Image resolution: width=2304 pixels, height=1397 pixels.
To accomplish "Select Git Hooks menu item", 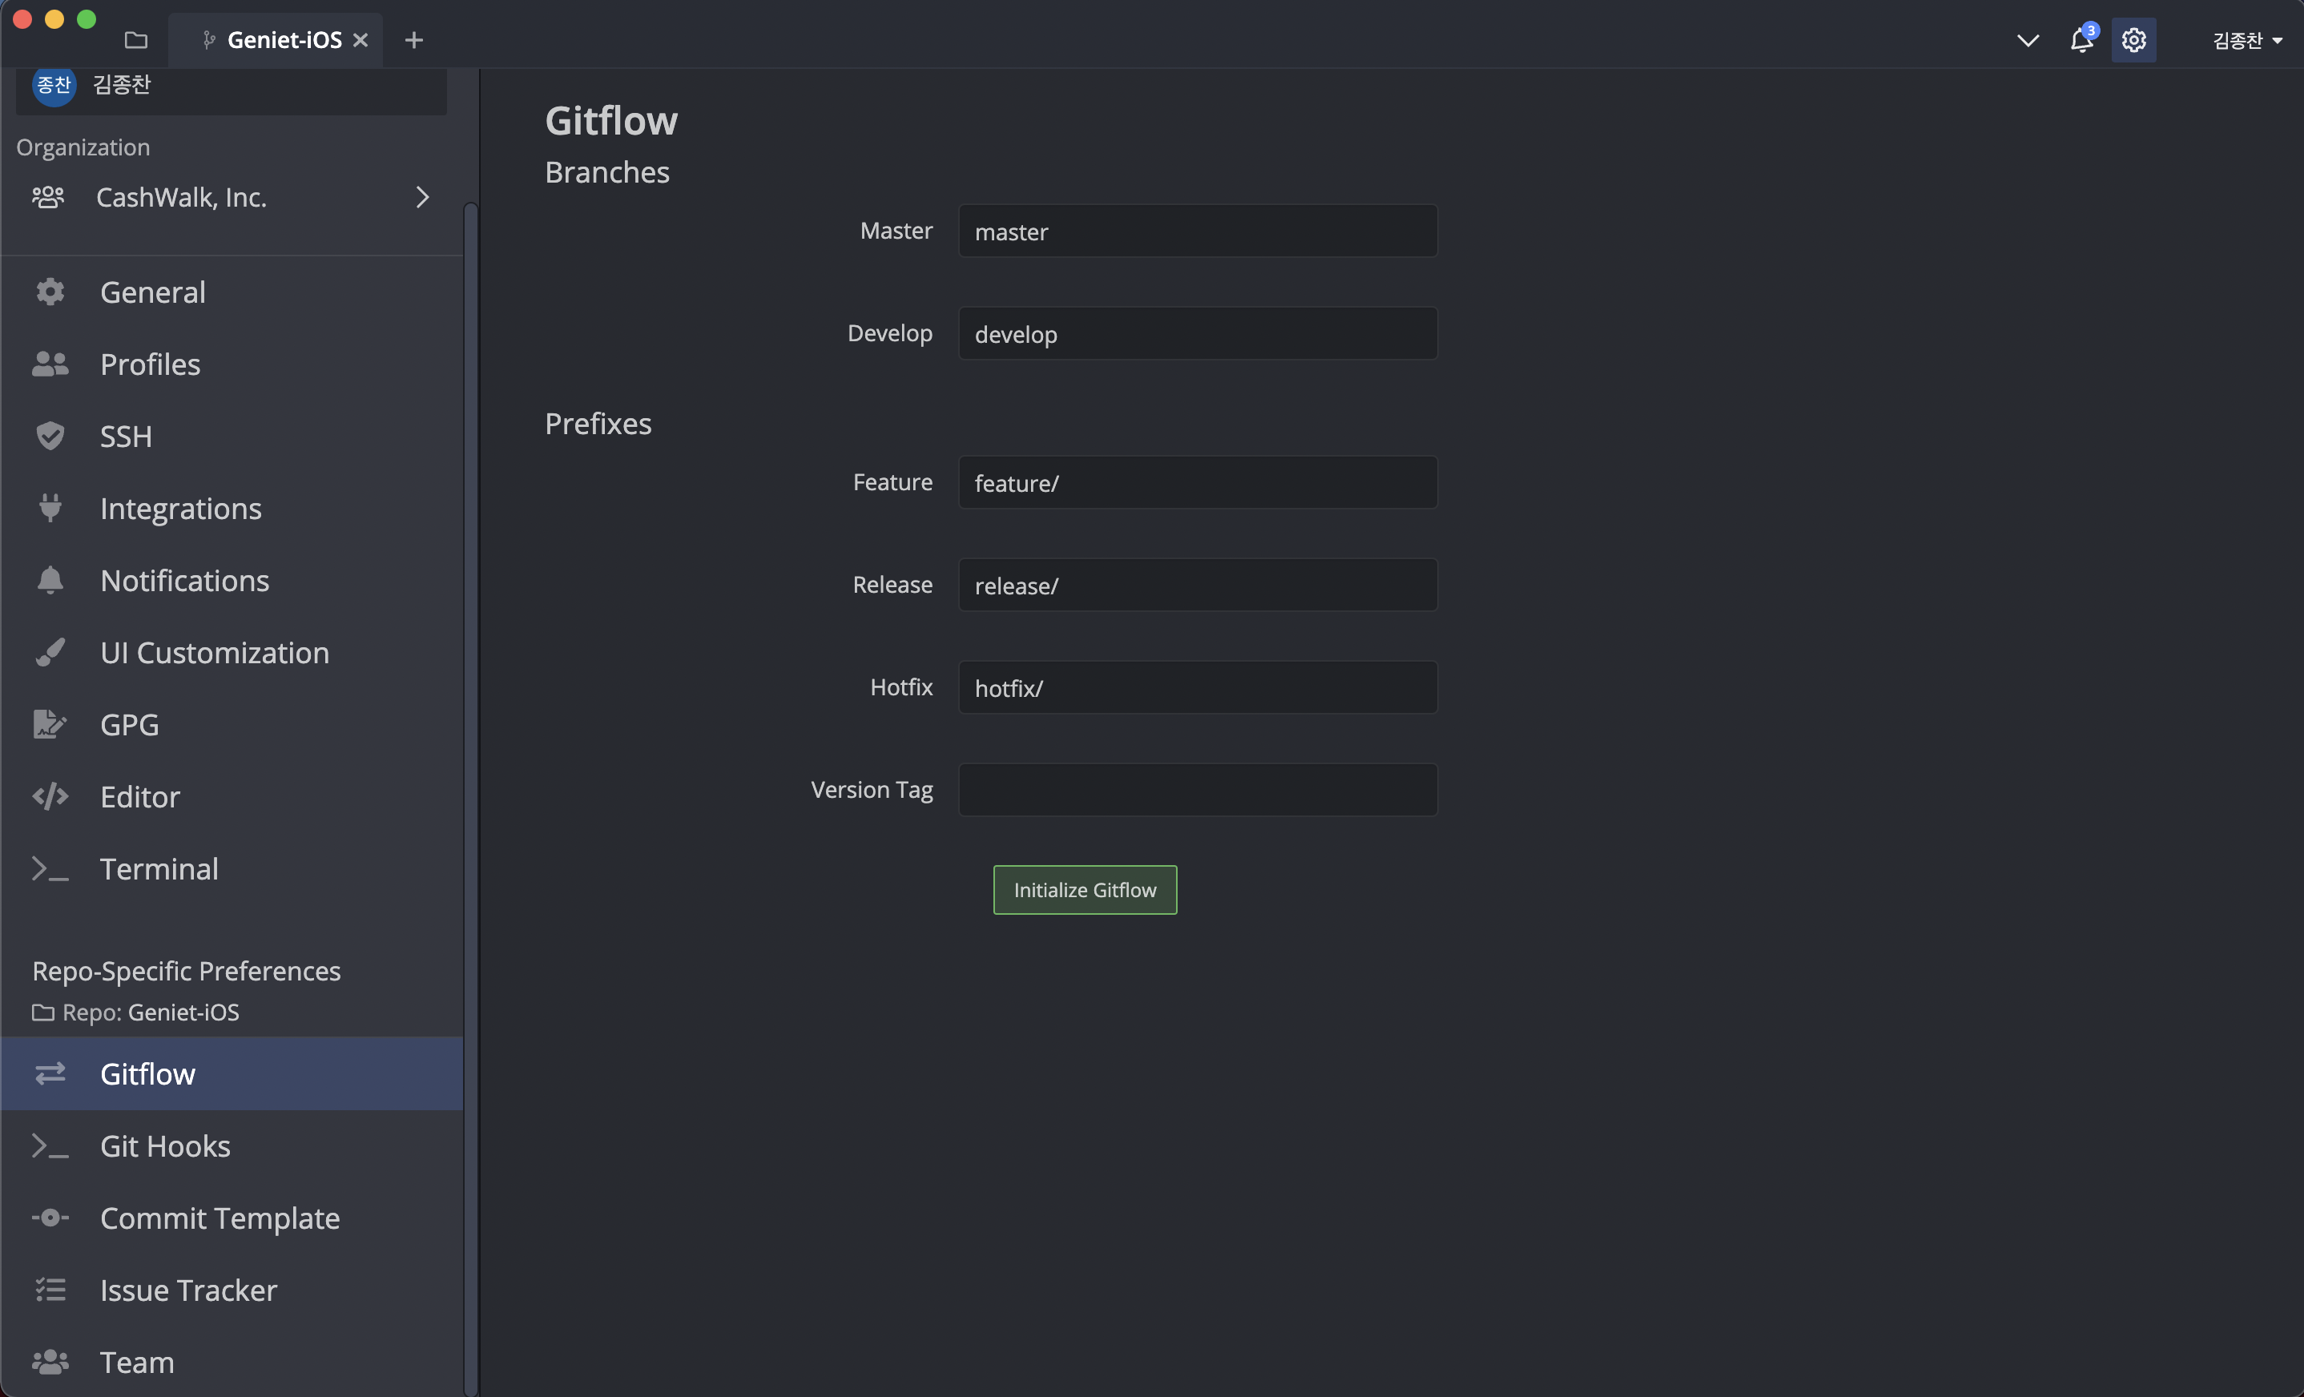I will tap(165, 1146).
